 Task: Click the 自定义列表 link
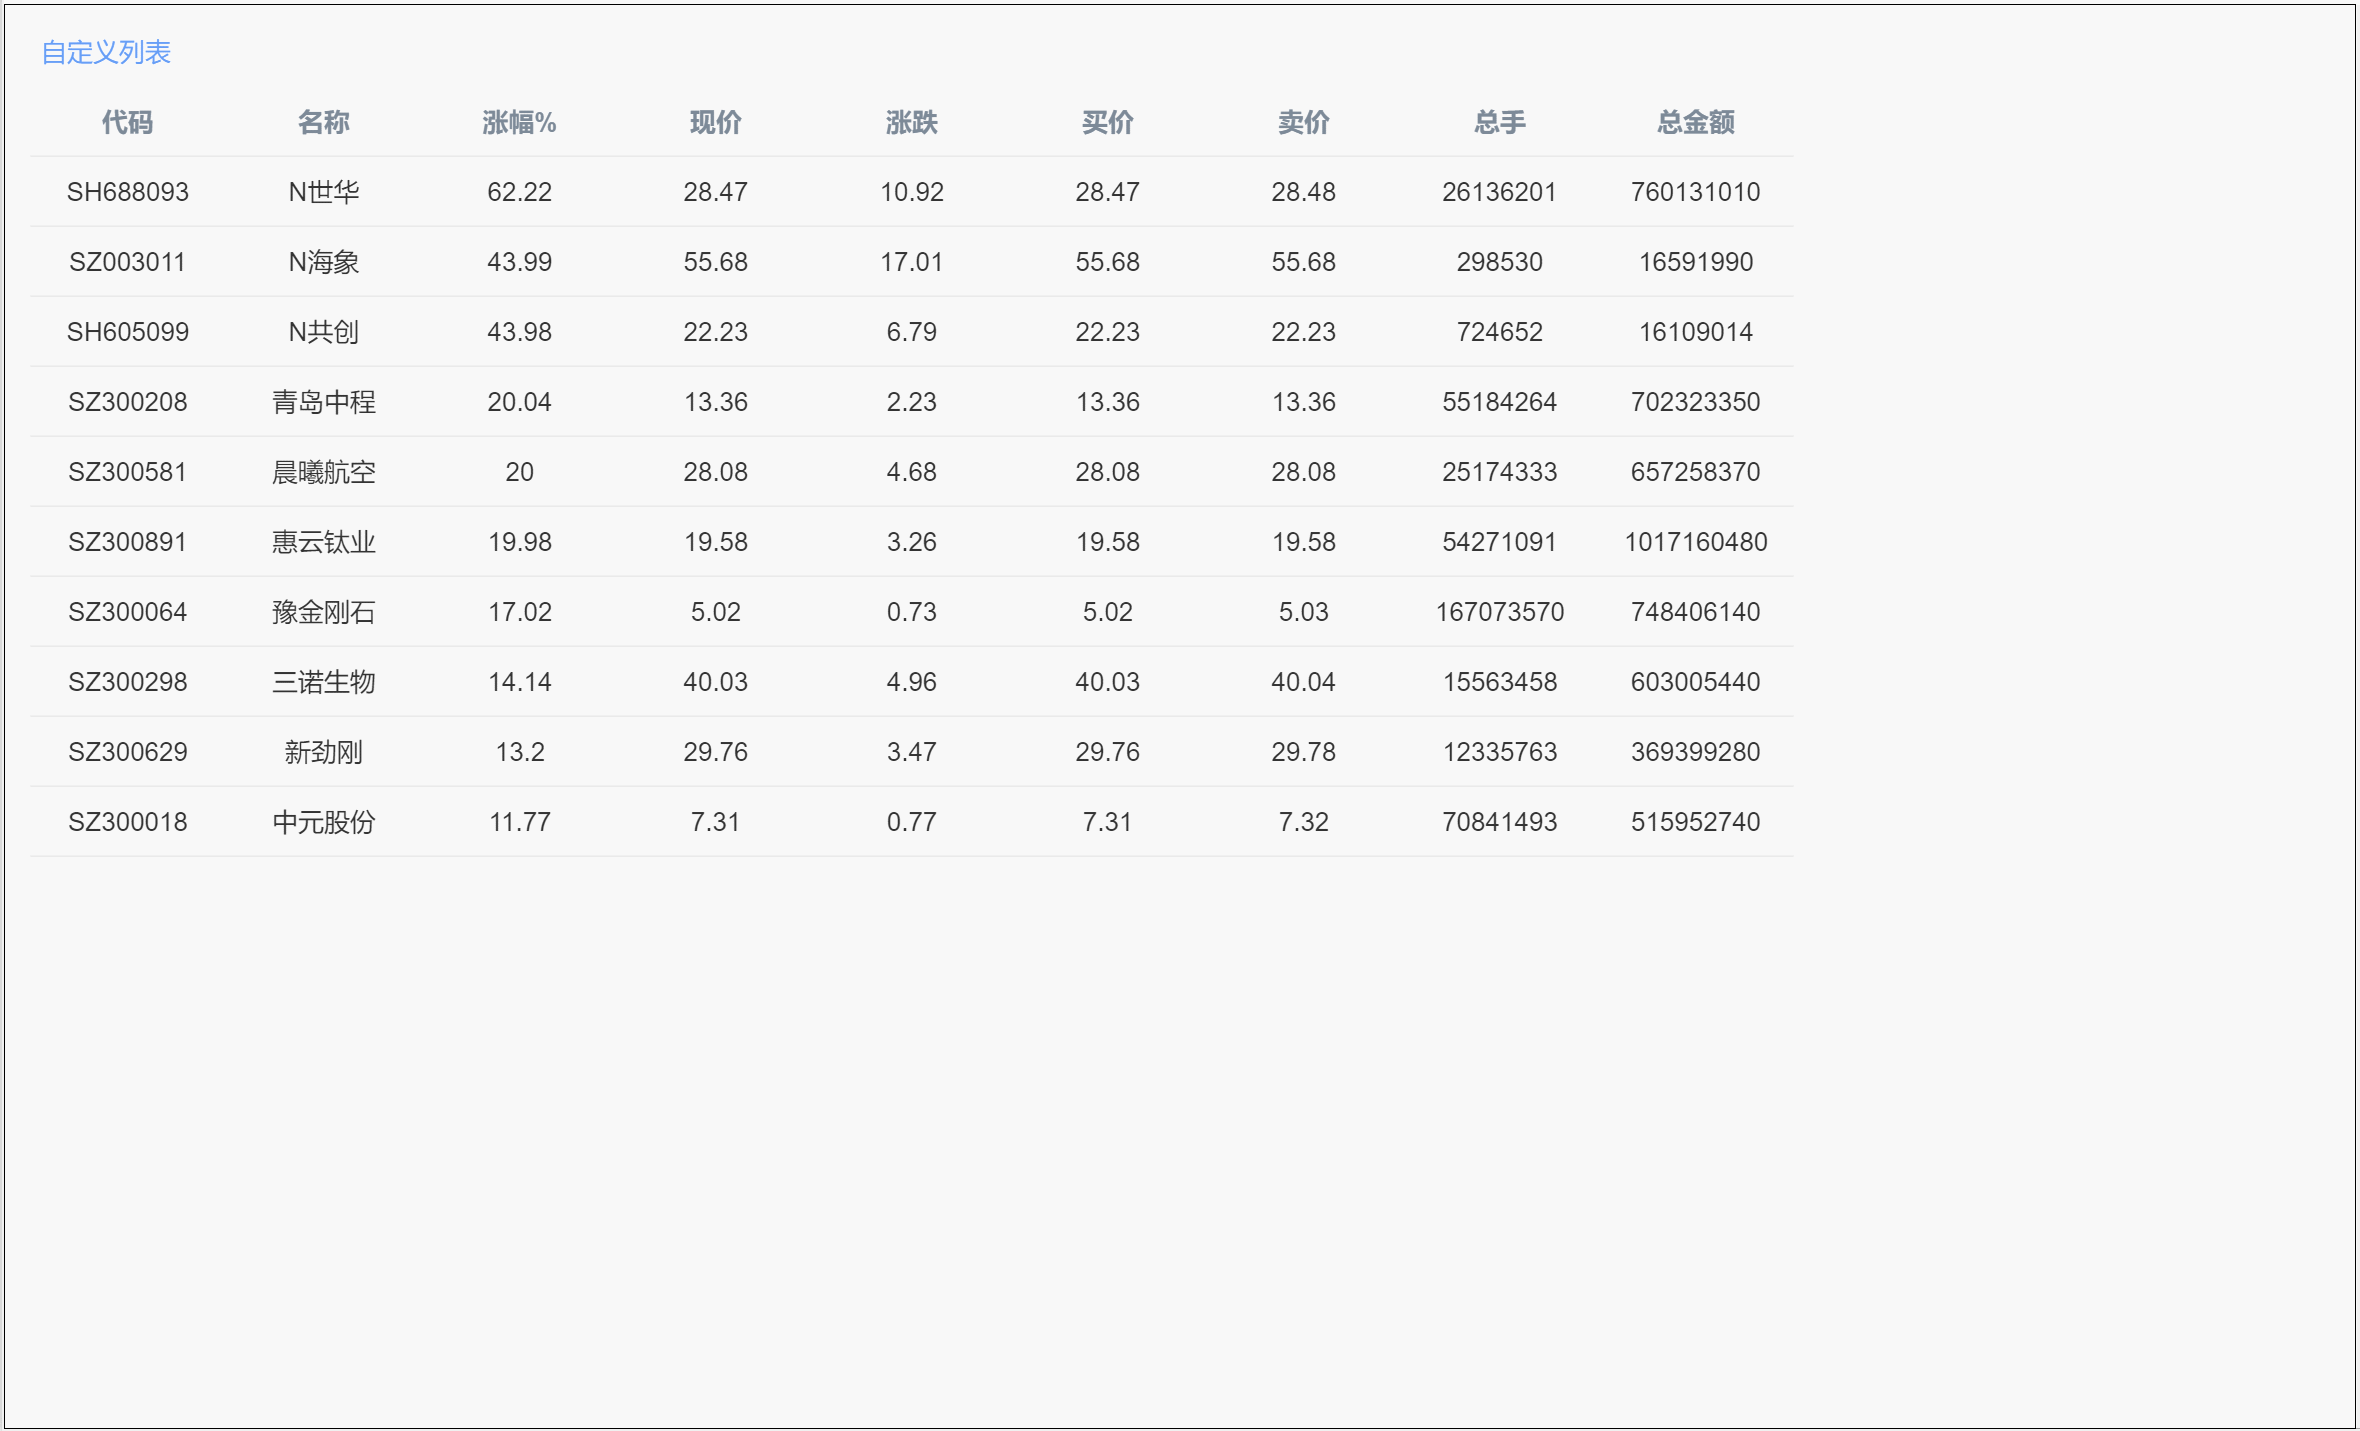coord(106,52)
